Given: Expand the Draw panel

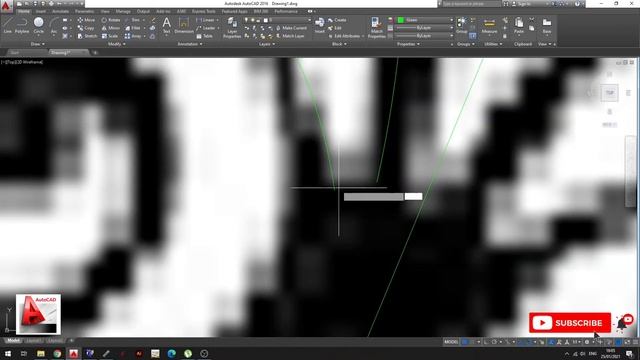Looking at the screenshot, I should (38, 44).
